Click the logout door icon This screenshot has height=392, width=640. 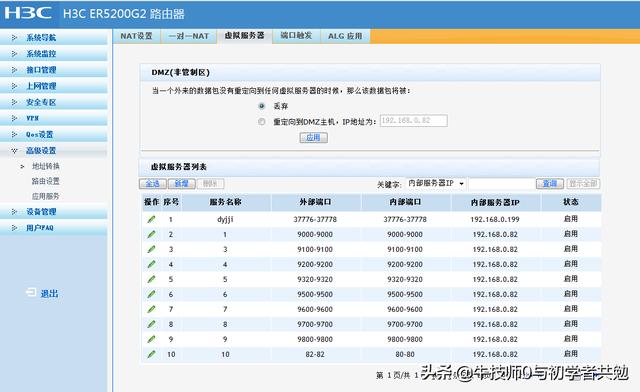(31, 292)
